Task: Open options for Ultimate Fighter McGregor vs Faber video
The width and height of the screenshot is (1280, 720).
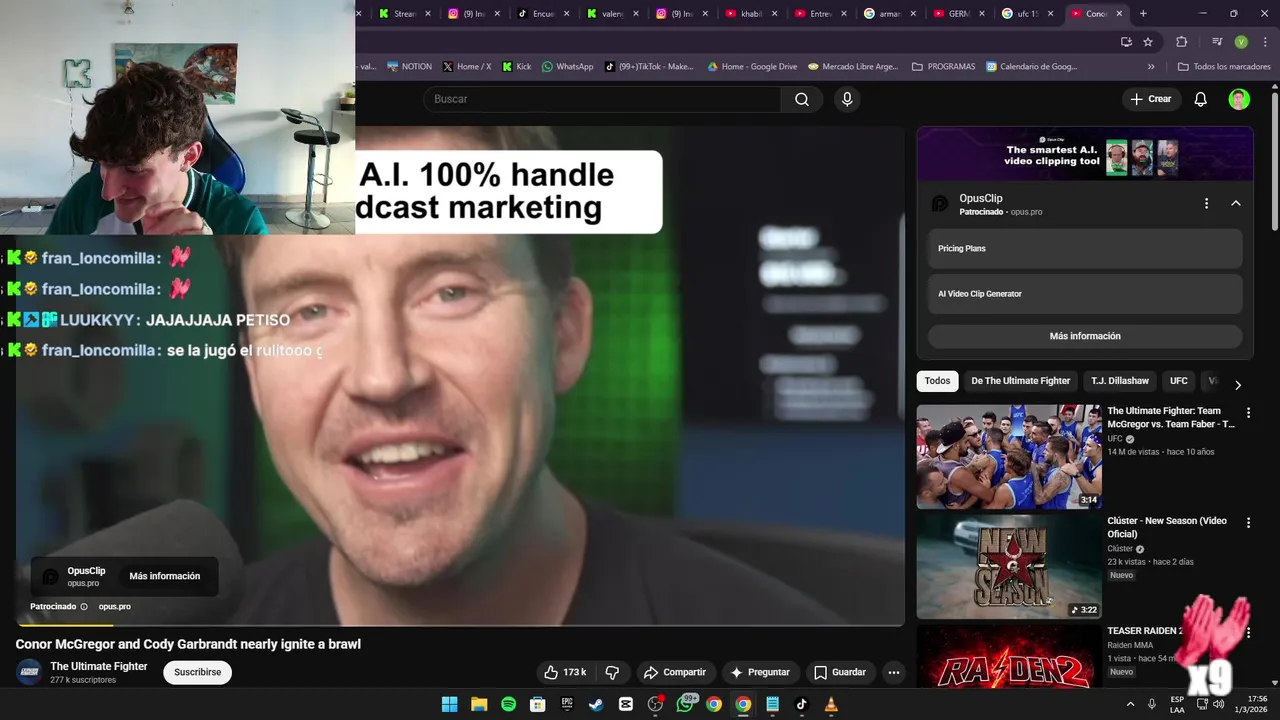Action: [1248, 412]
